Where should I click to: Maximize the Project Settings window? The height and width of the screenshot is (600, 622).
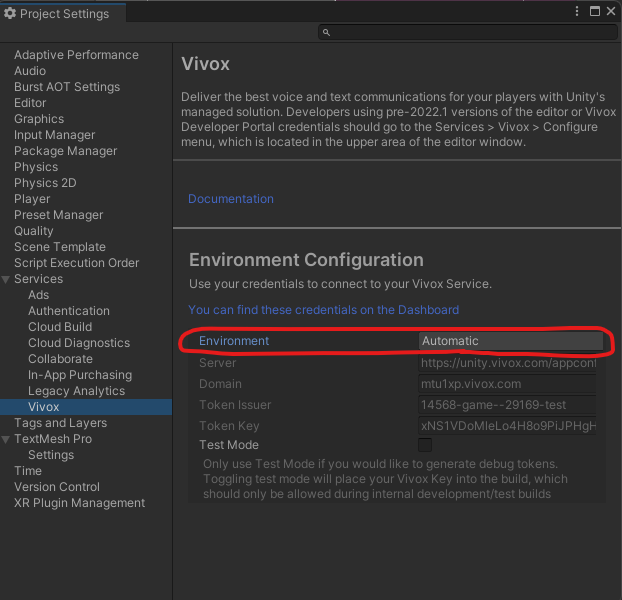(x=595, y=11)
